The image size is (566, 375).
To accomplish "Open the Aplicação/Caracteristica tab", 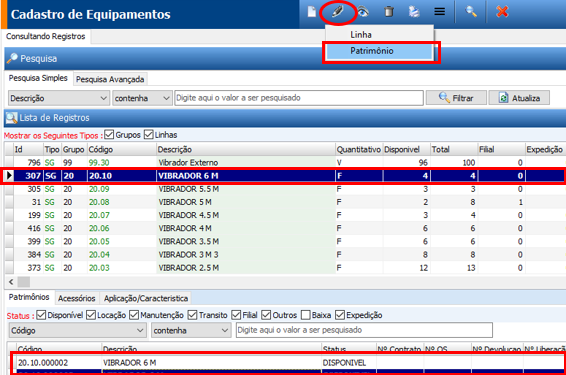I will tap(146, 298).
